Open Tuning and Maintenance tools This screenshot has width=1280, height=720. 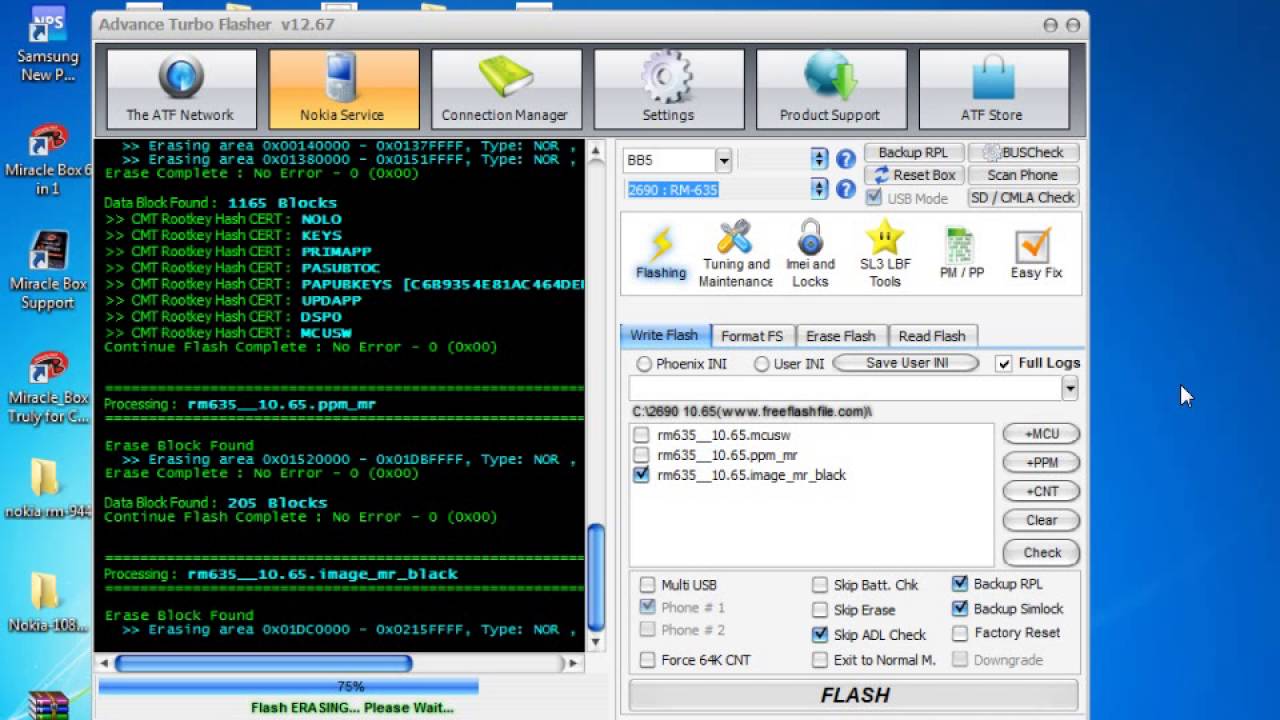pos(735,255)
